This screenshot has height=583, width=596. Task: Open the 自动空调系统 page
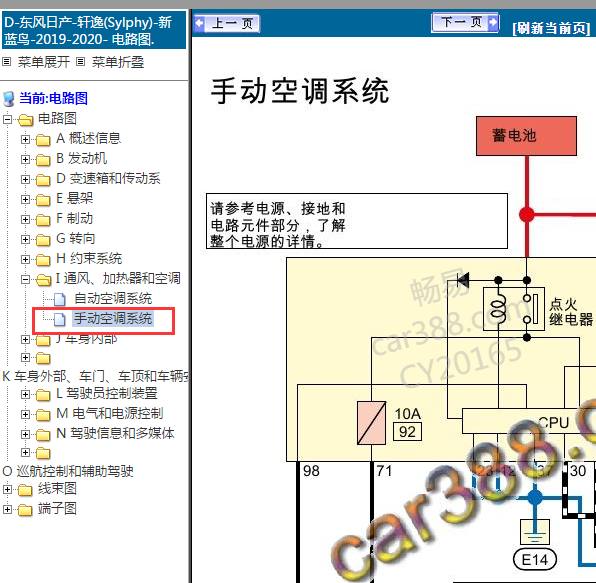[x=113, y=298]
